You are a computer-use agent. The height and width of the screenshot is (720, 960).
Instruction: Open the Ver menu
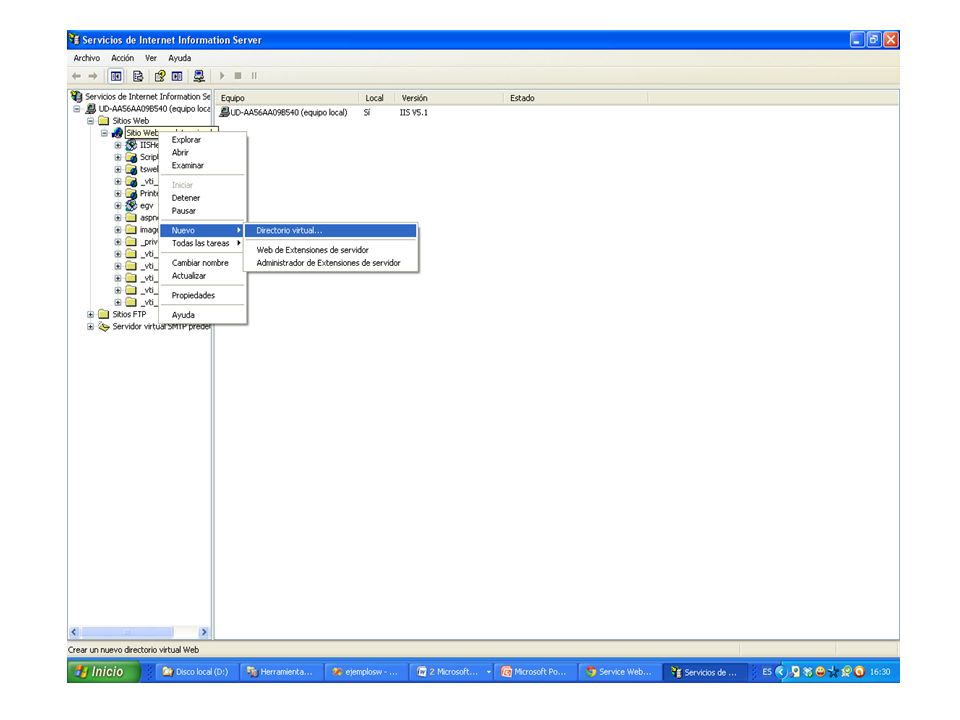(x=151, y=58)
